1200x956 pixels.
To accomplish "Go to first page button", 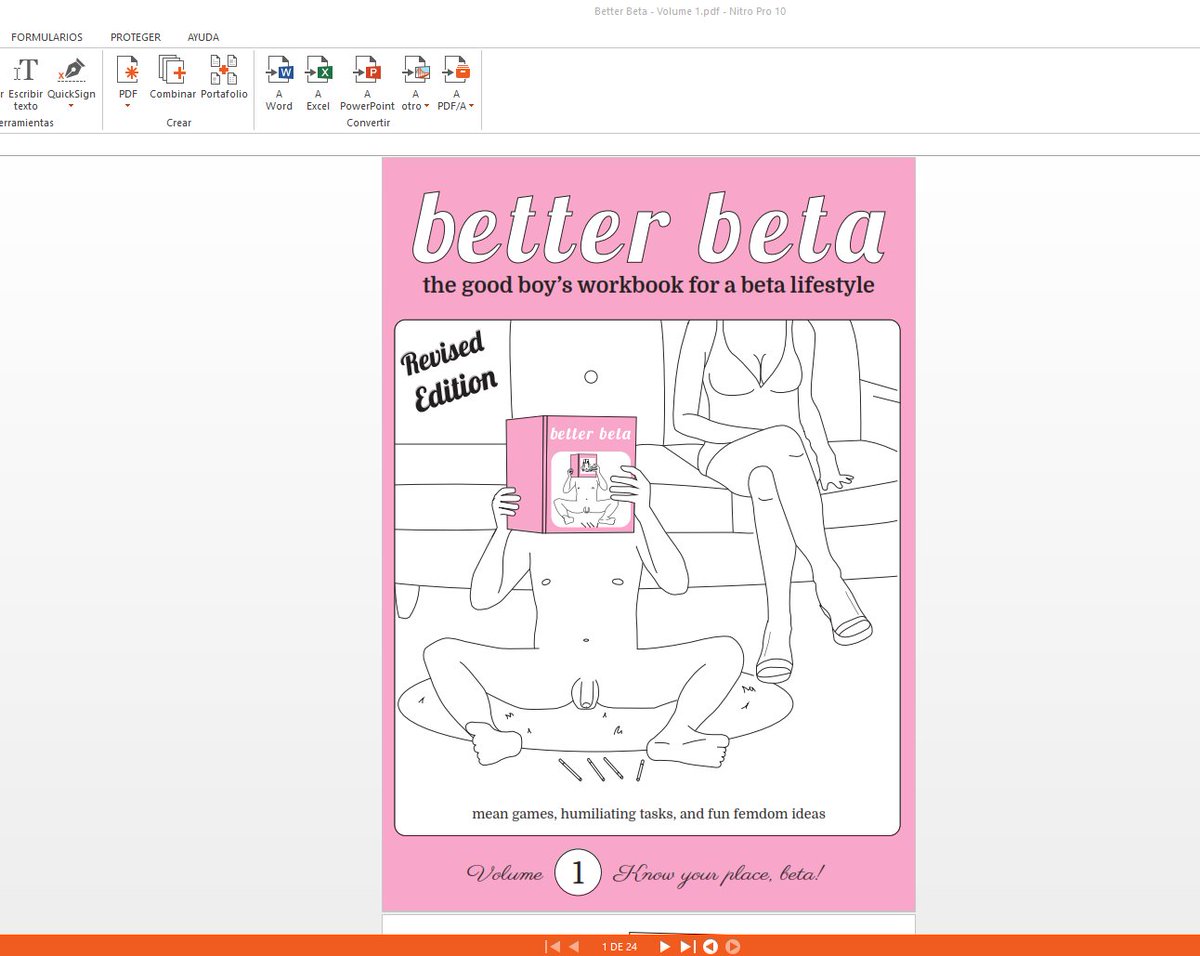I will 552,946.
